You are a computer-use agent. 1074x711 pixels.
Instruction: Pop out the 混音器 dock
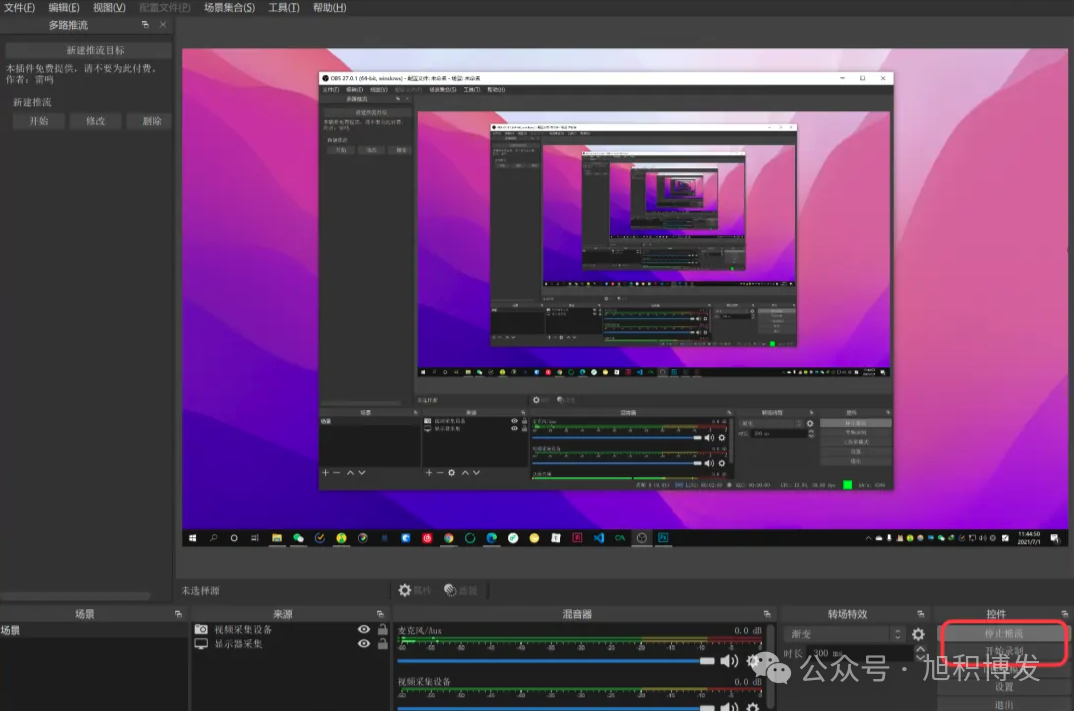coord(766,614)
